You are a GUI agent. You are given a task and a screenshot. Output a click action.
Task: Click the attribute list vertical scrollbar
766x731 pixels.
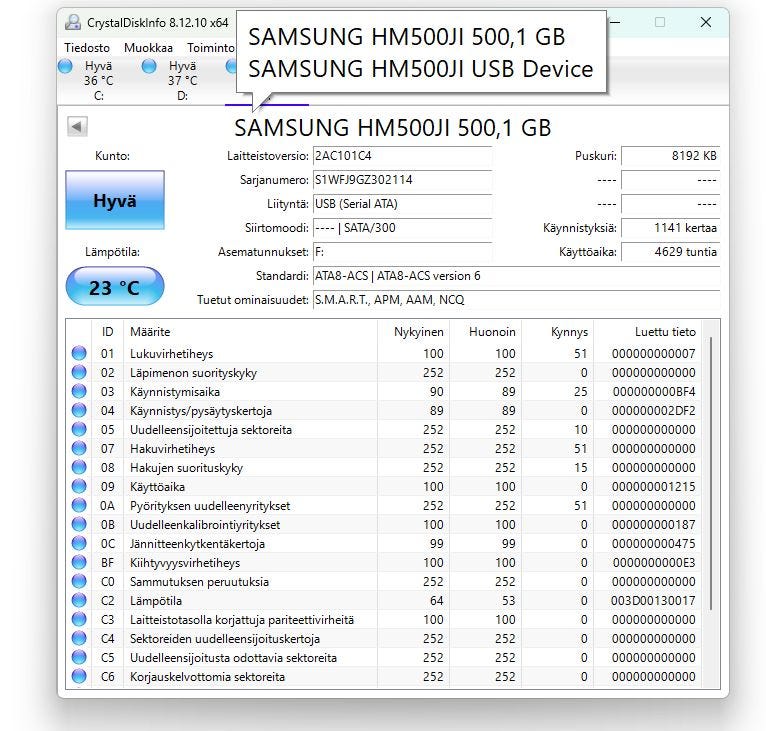coord(711,473)
